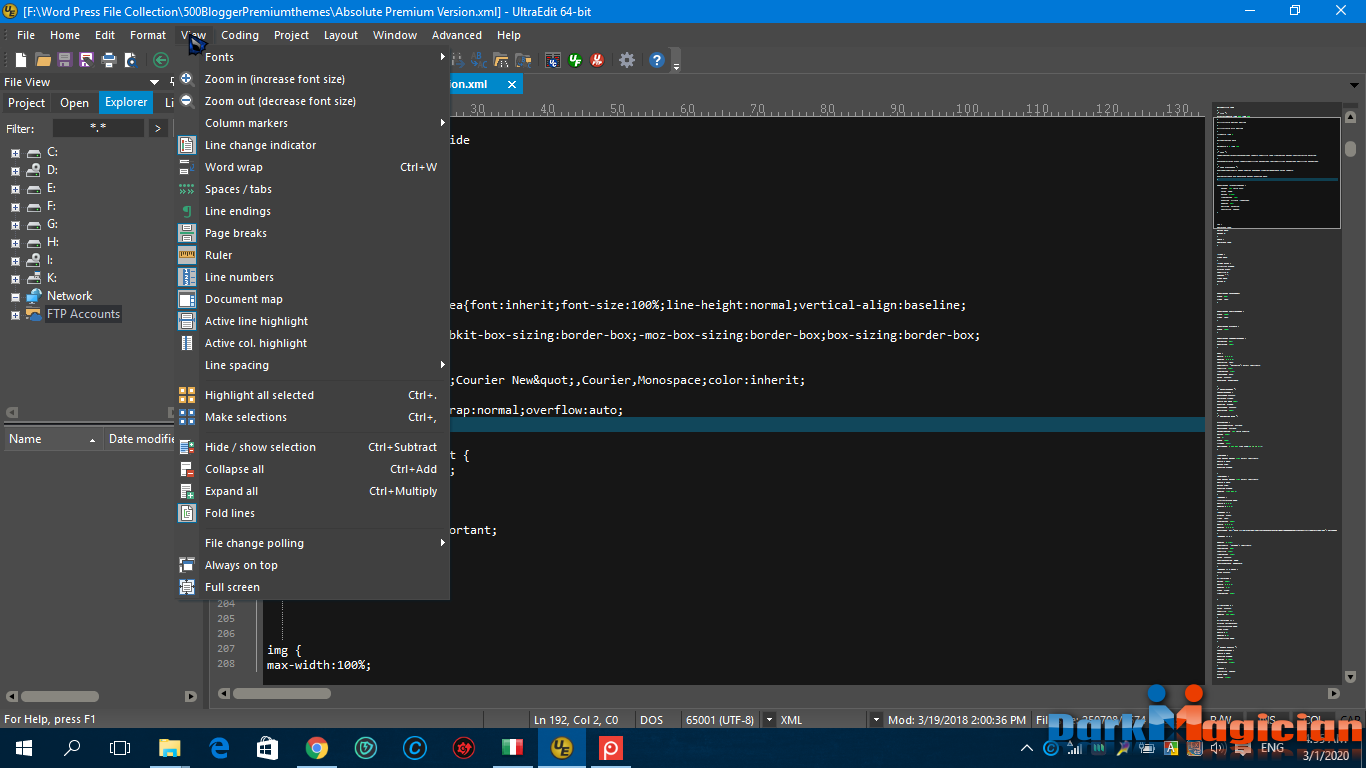
Task: Switch to the Open tab in File View
Action: [75, 103]
